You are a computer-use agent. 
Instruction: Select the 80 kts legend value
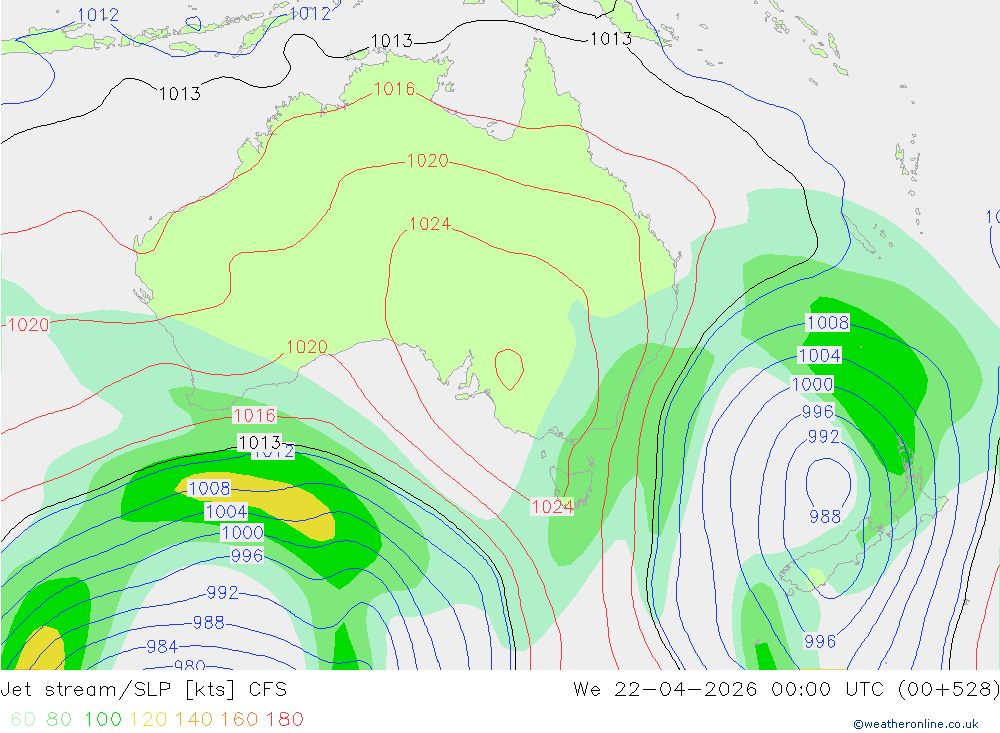tap(59, 719)
